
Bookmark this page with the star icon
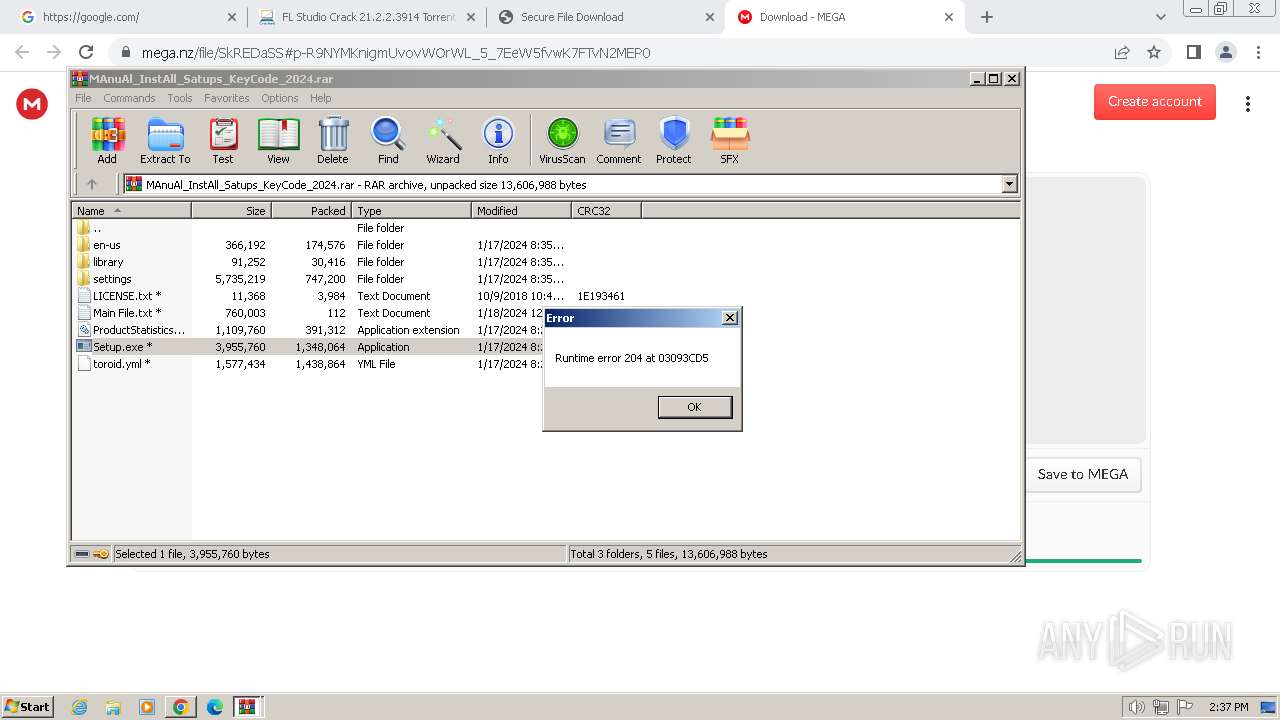point(1154,52)
